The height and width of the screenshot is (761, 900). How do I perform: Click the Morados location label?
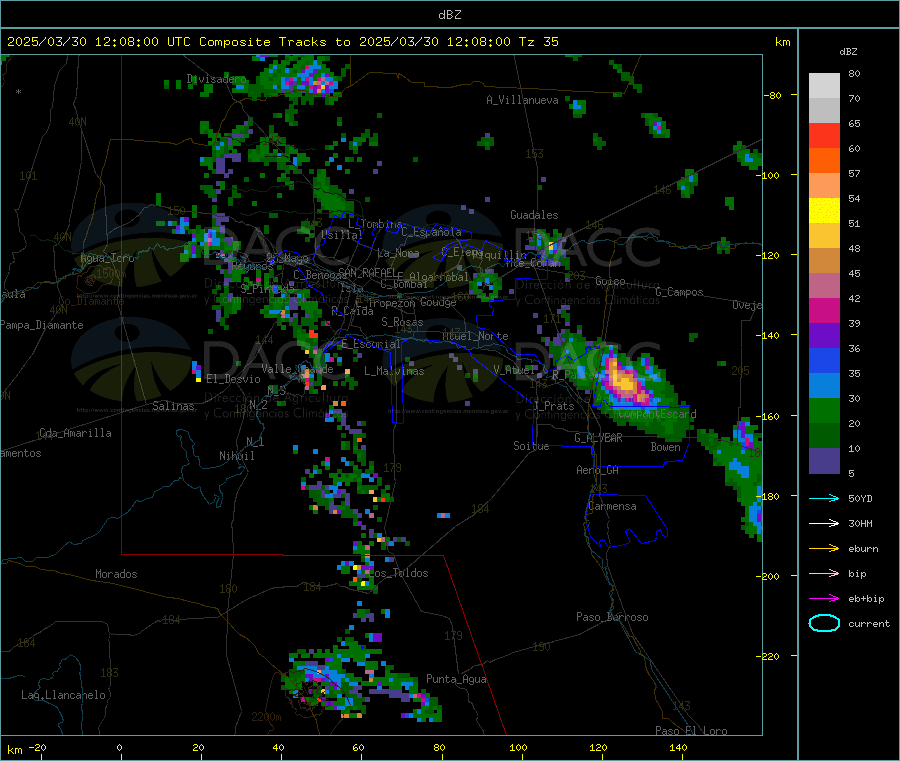pyautogui.click(x=116, y=574)
